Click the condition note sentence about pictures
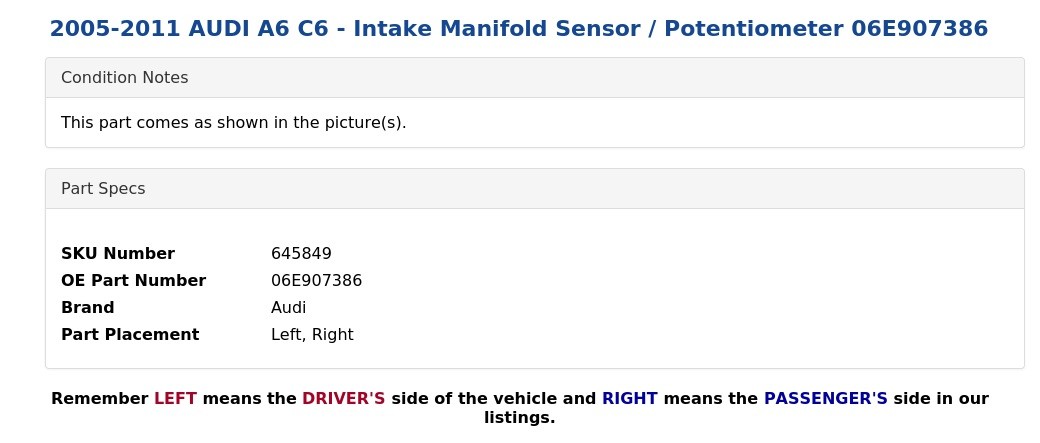Screen dimensions: 1040x443 point(233,123)
